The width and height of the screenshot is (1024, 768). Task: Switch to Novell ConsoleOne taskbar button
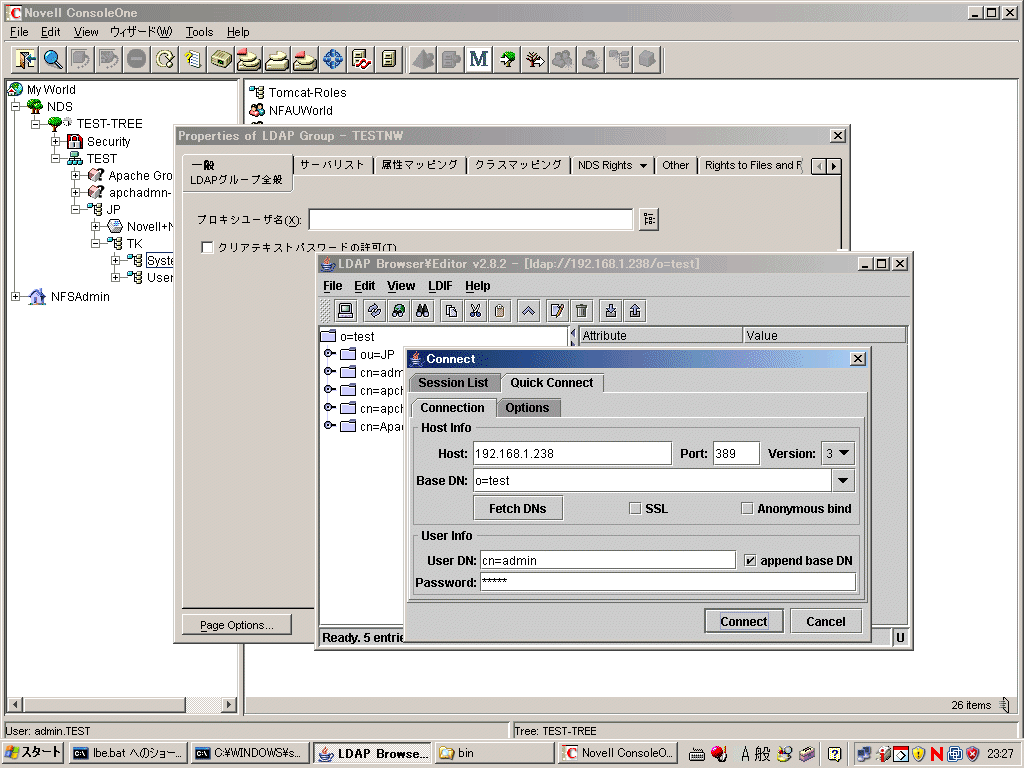coord(618,753)
